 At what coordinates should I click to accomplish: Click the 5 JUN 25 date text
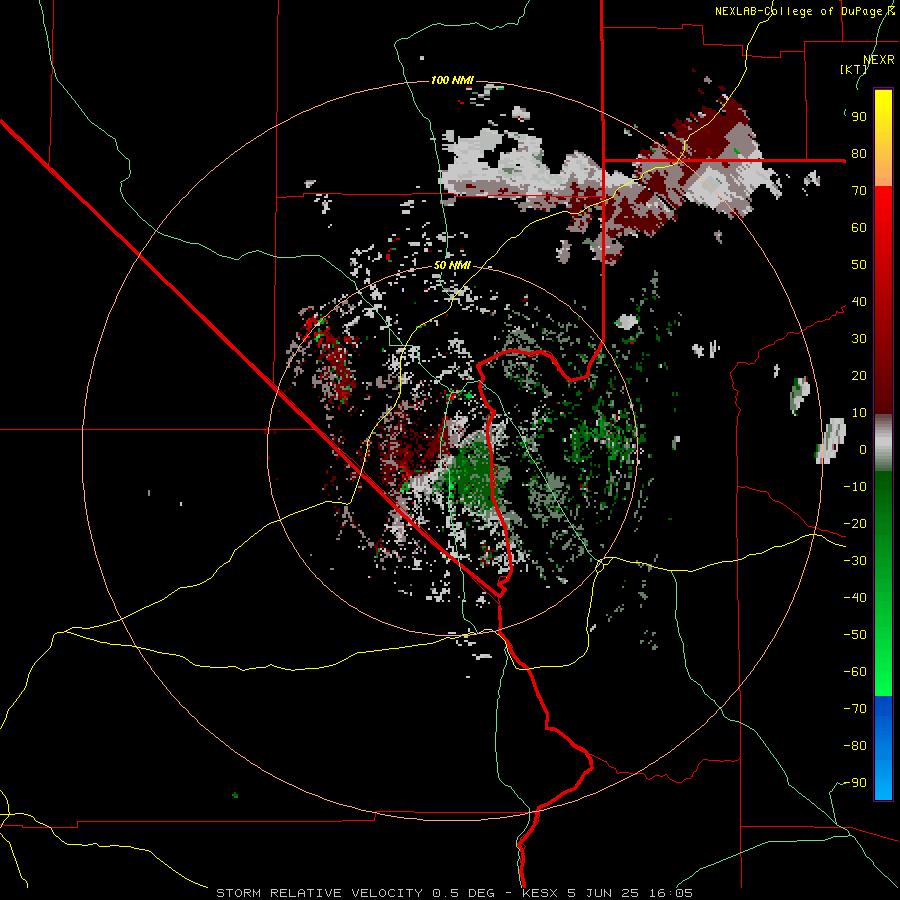603,893
